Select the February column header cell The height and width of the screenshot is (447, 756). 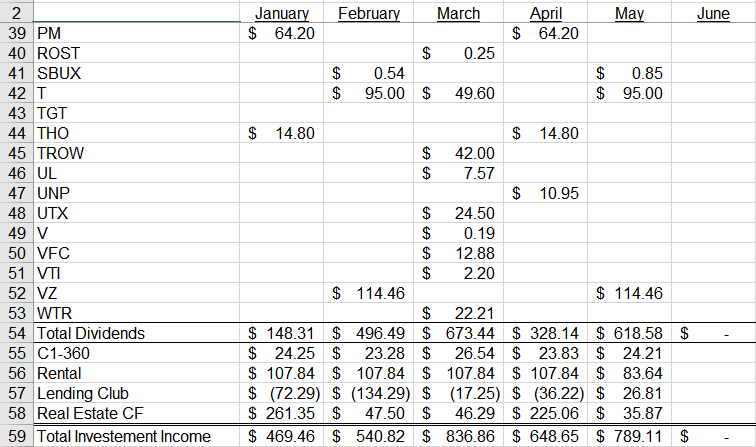tap(368, 13)
